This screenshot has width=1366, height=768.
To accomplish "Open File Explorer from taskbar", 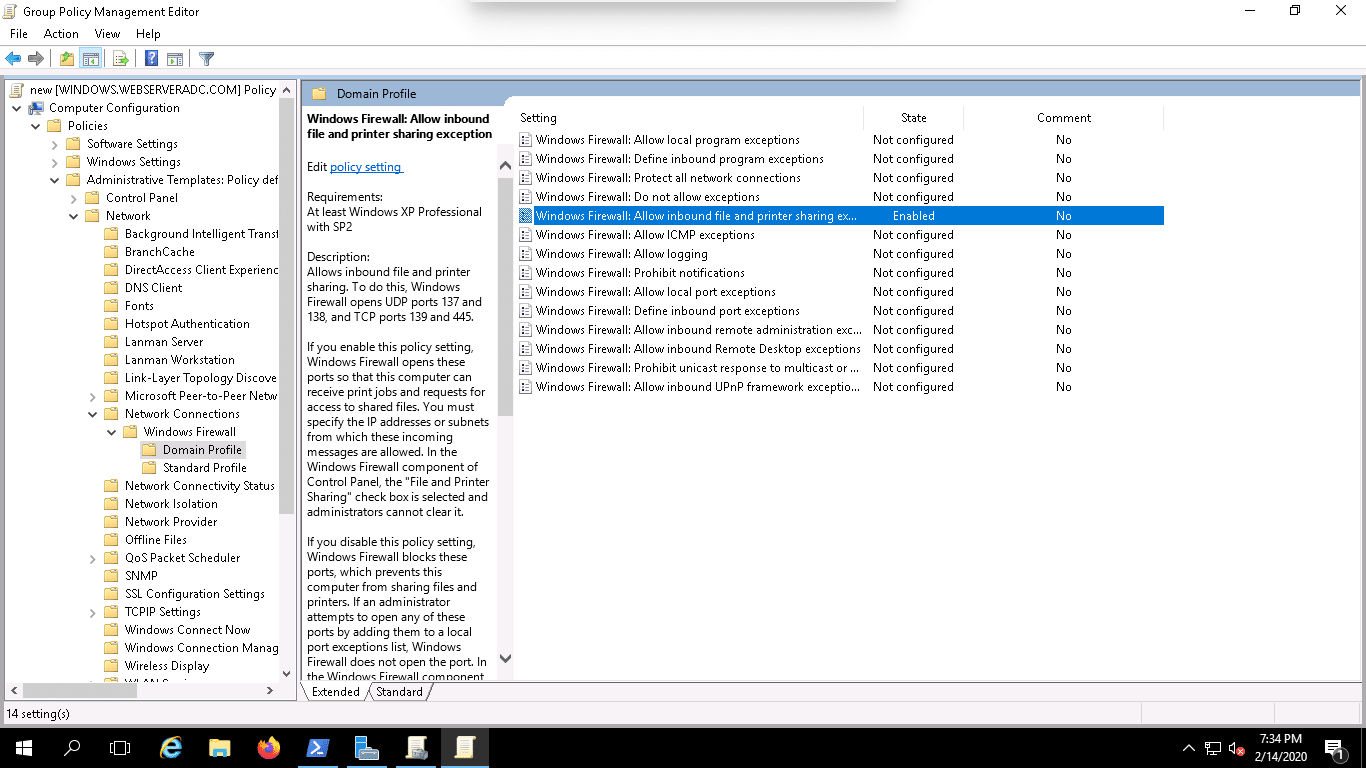I will [220, 747].
